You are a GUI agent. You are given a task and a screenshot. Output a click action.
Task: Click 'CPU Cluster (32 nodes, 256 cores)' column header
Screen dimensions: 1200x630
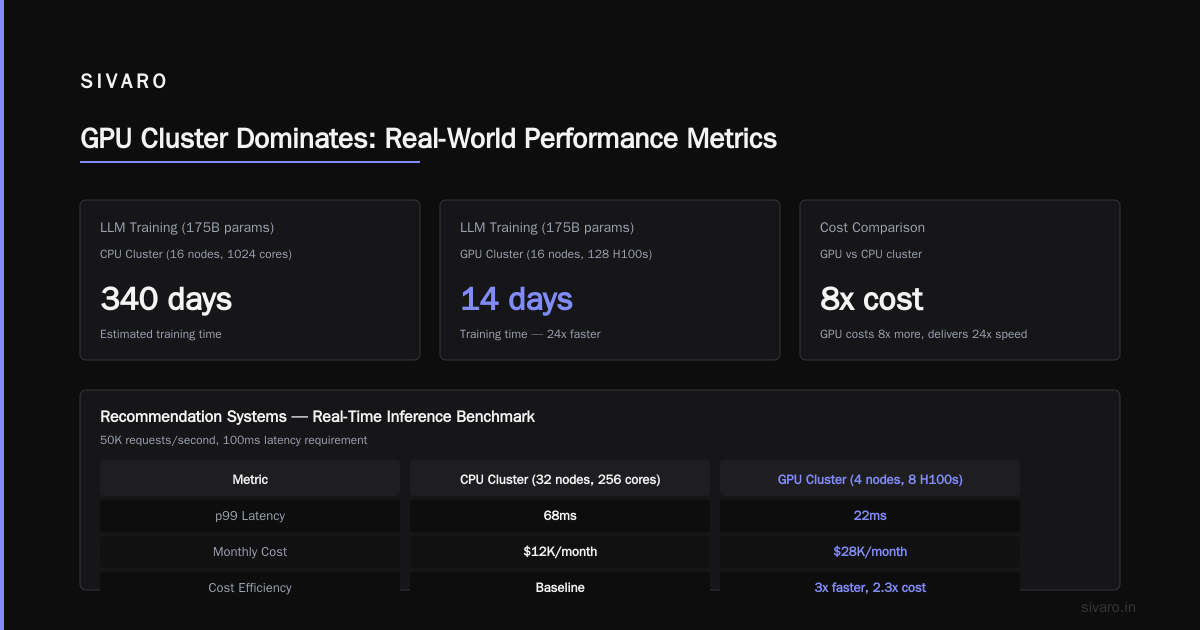[x=560, y=479]
